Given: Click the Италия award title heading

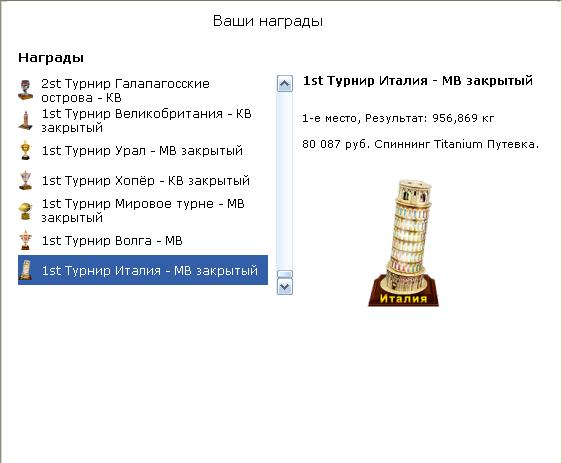Looking at the screenshot, I should tap(418, 81).
